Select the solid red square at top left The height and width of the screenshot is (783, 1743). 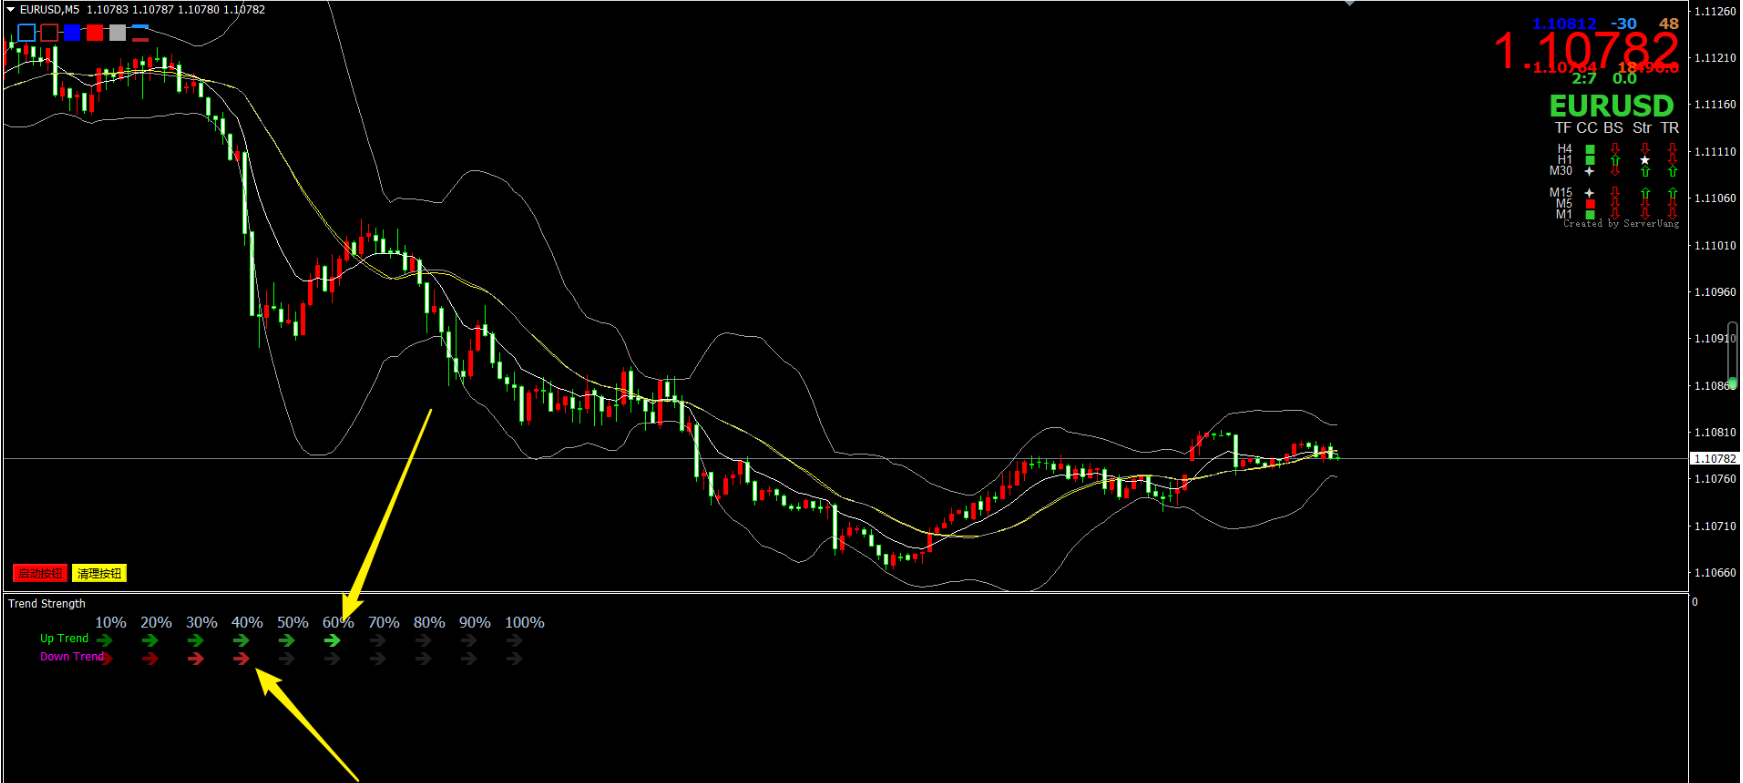[95, 33]
